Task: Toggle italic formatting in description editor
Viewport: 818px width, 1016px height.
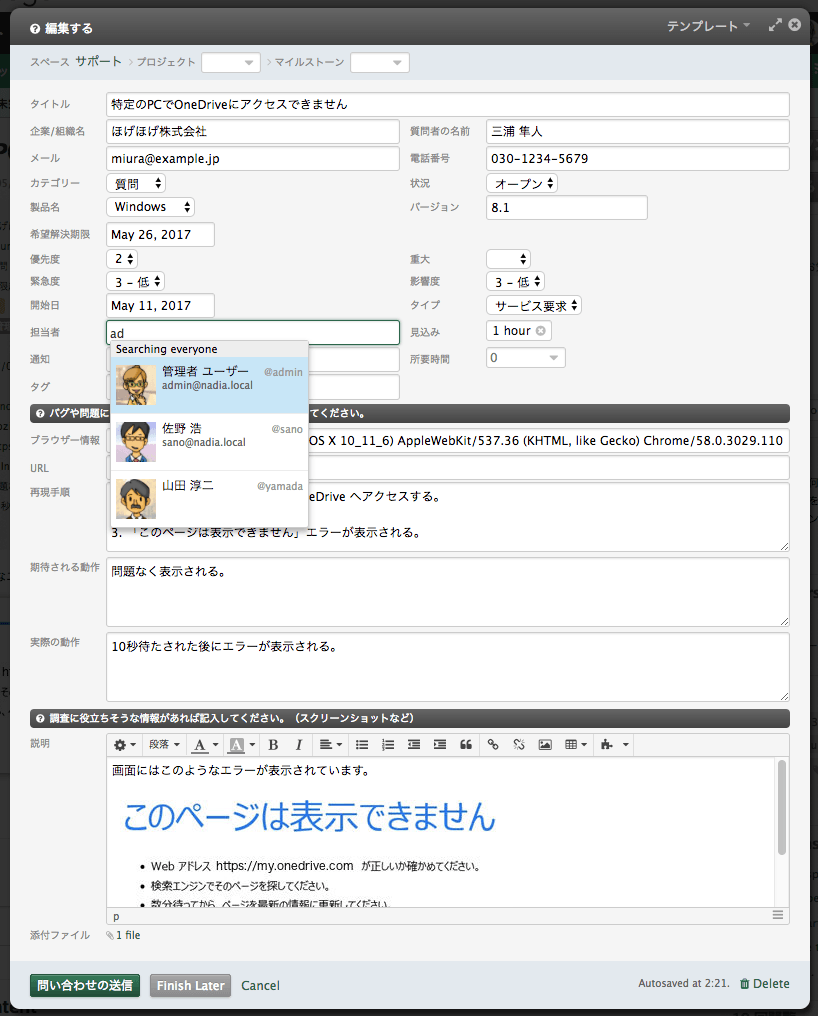Action: (298, 745)
